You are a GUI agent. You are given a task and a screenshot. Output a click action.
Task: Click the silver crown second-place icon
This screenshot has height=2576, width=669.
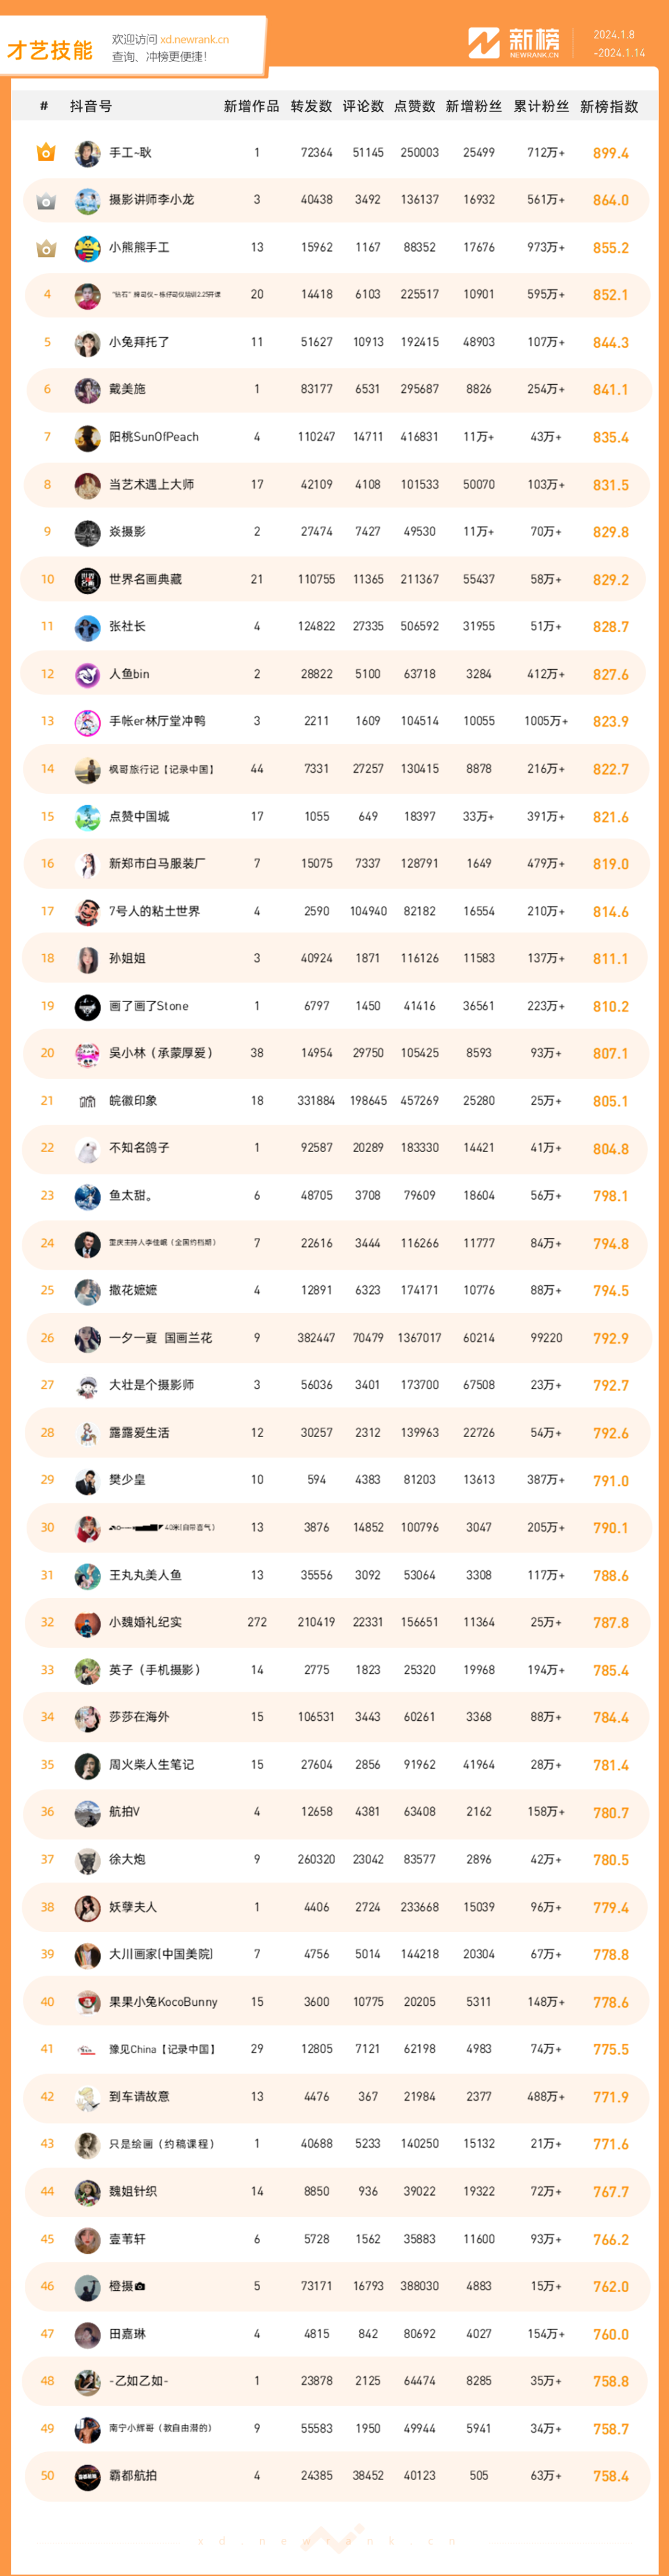(x=46, y=201)
